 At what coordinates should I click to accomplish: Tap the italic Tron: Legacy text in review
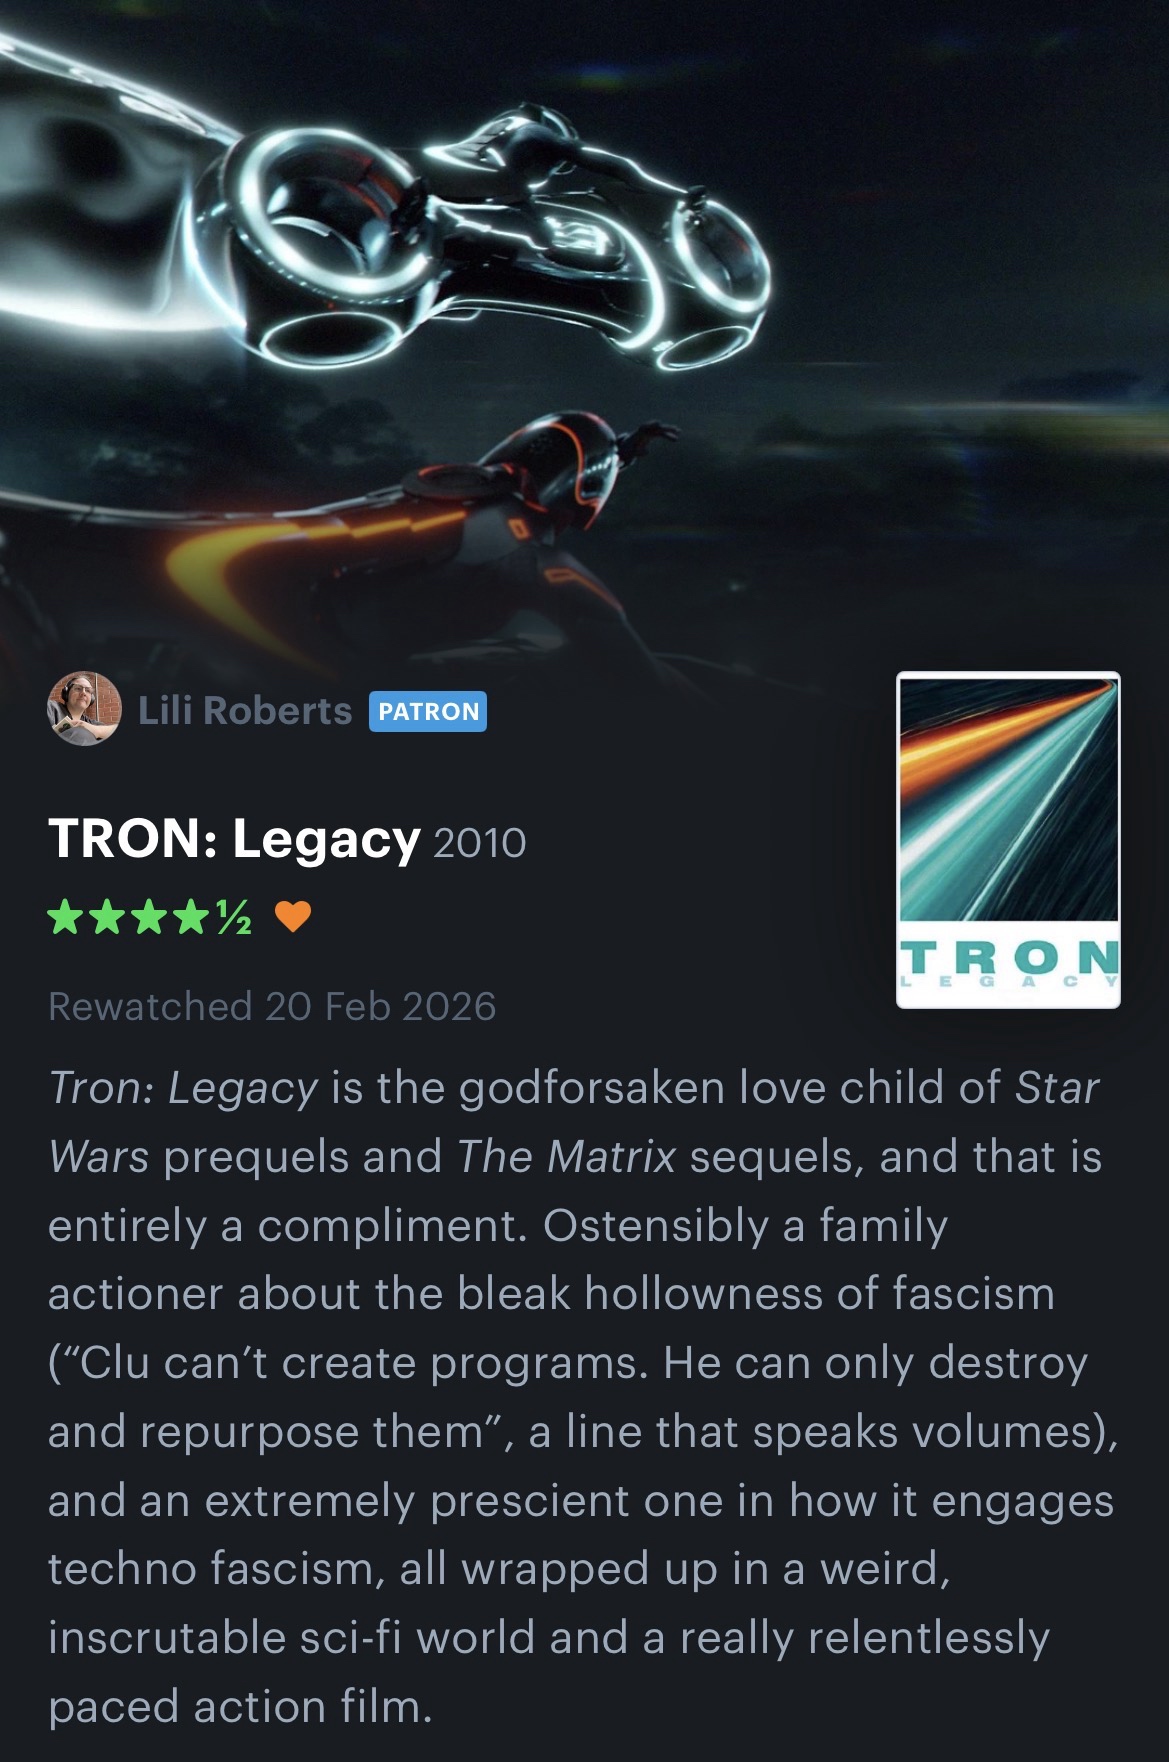183,1088
